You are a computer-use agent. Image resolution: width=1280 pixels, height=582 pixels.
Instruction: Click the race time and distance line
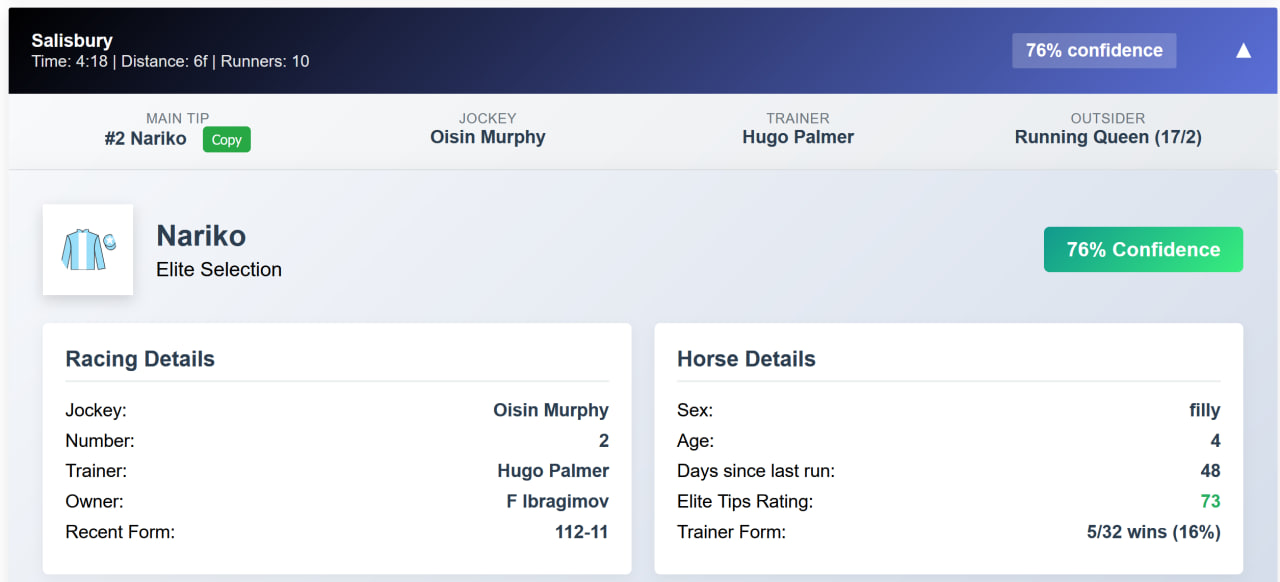pyautogui.click(x=170, y=61)
